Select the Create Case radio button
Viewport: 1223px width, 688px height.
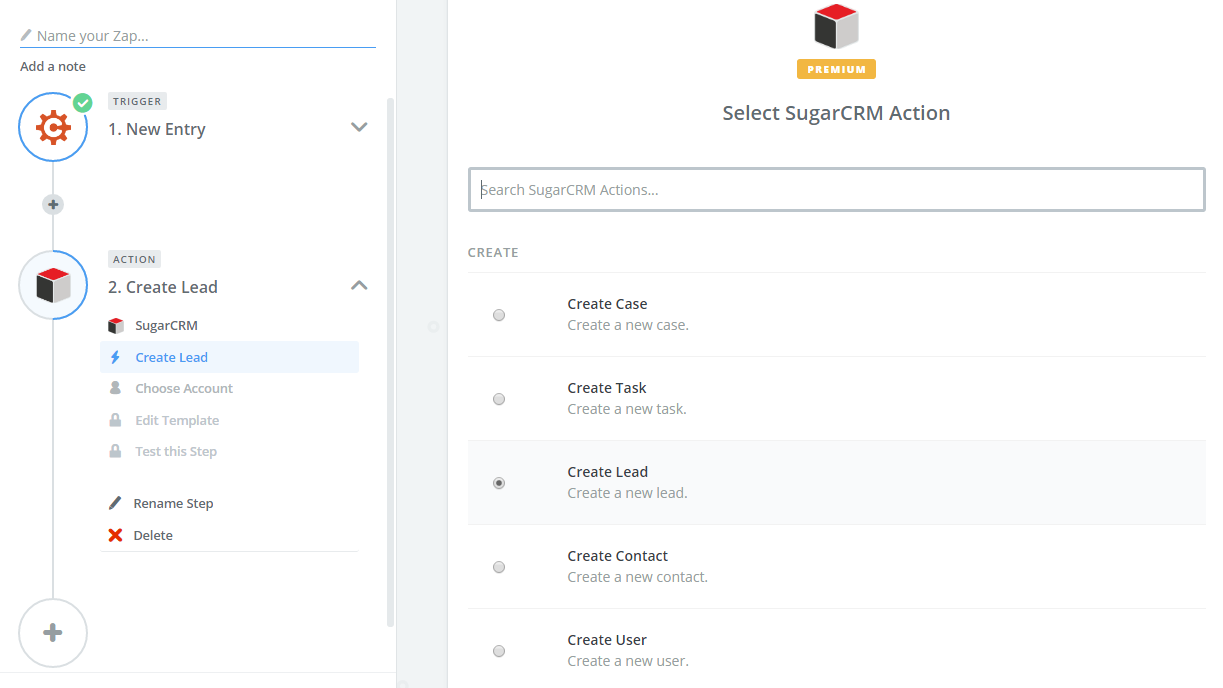click(x=499, y=314)
